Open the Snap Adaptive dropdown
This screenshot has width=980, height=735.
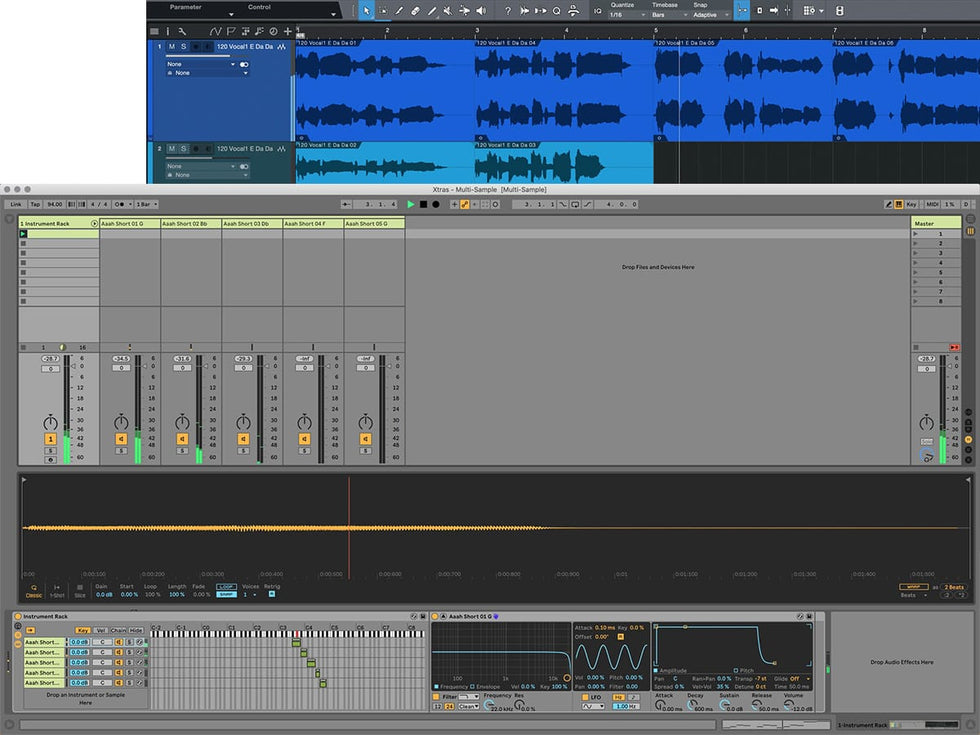(x=709, y=16)
